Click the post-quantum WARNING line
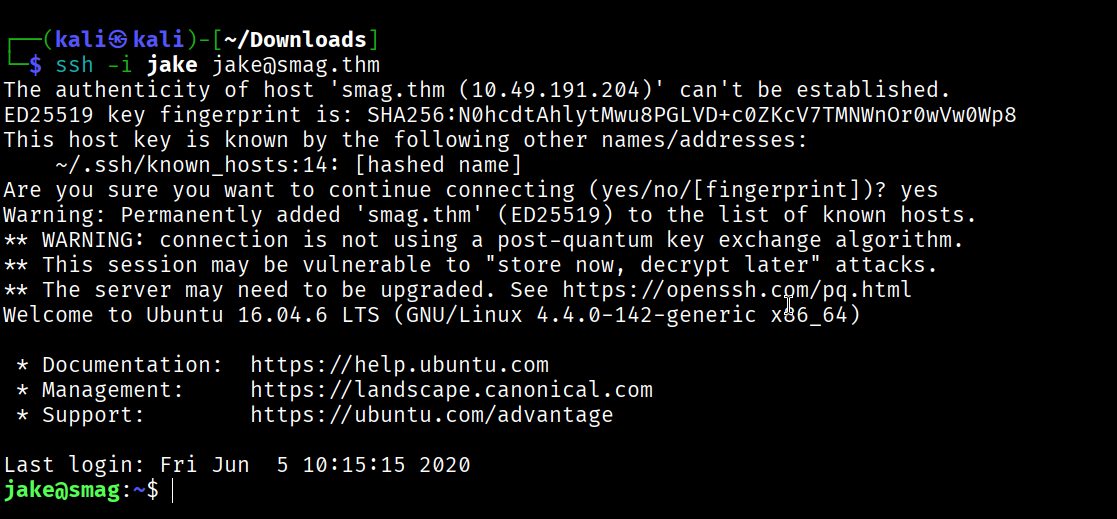Image resolution: width=1117 pixels, height=519 pixels. (483, 240)
